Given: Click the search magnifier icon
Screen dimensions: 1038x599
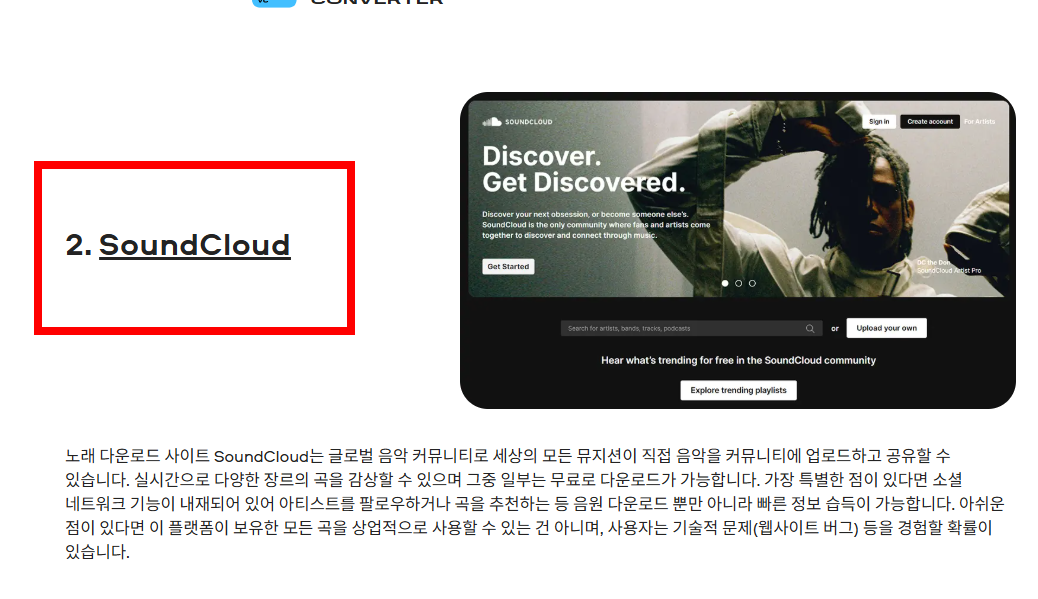Looking at the screenshot, I should pos(809,328).
